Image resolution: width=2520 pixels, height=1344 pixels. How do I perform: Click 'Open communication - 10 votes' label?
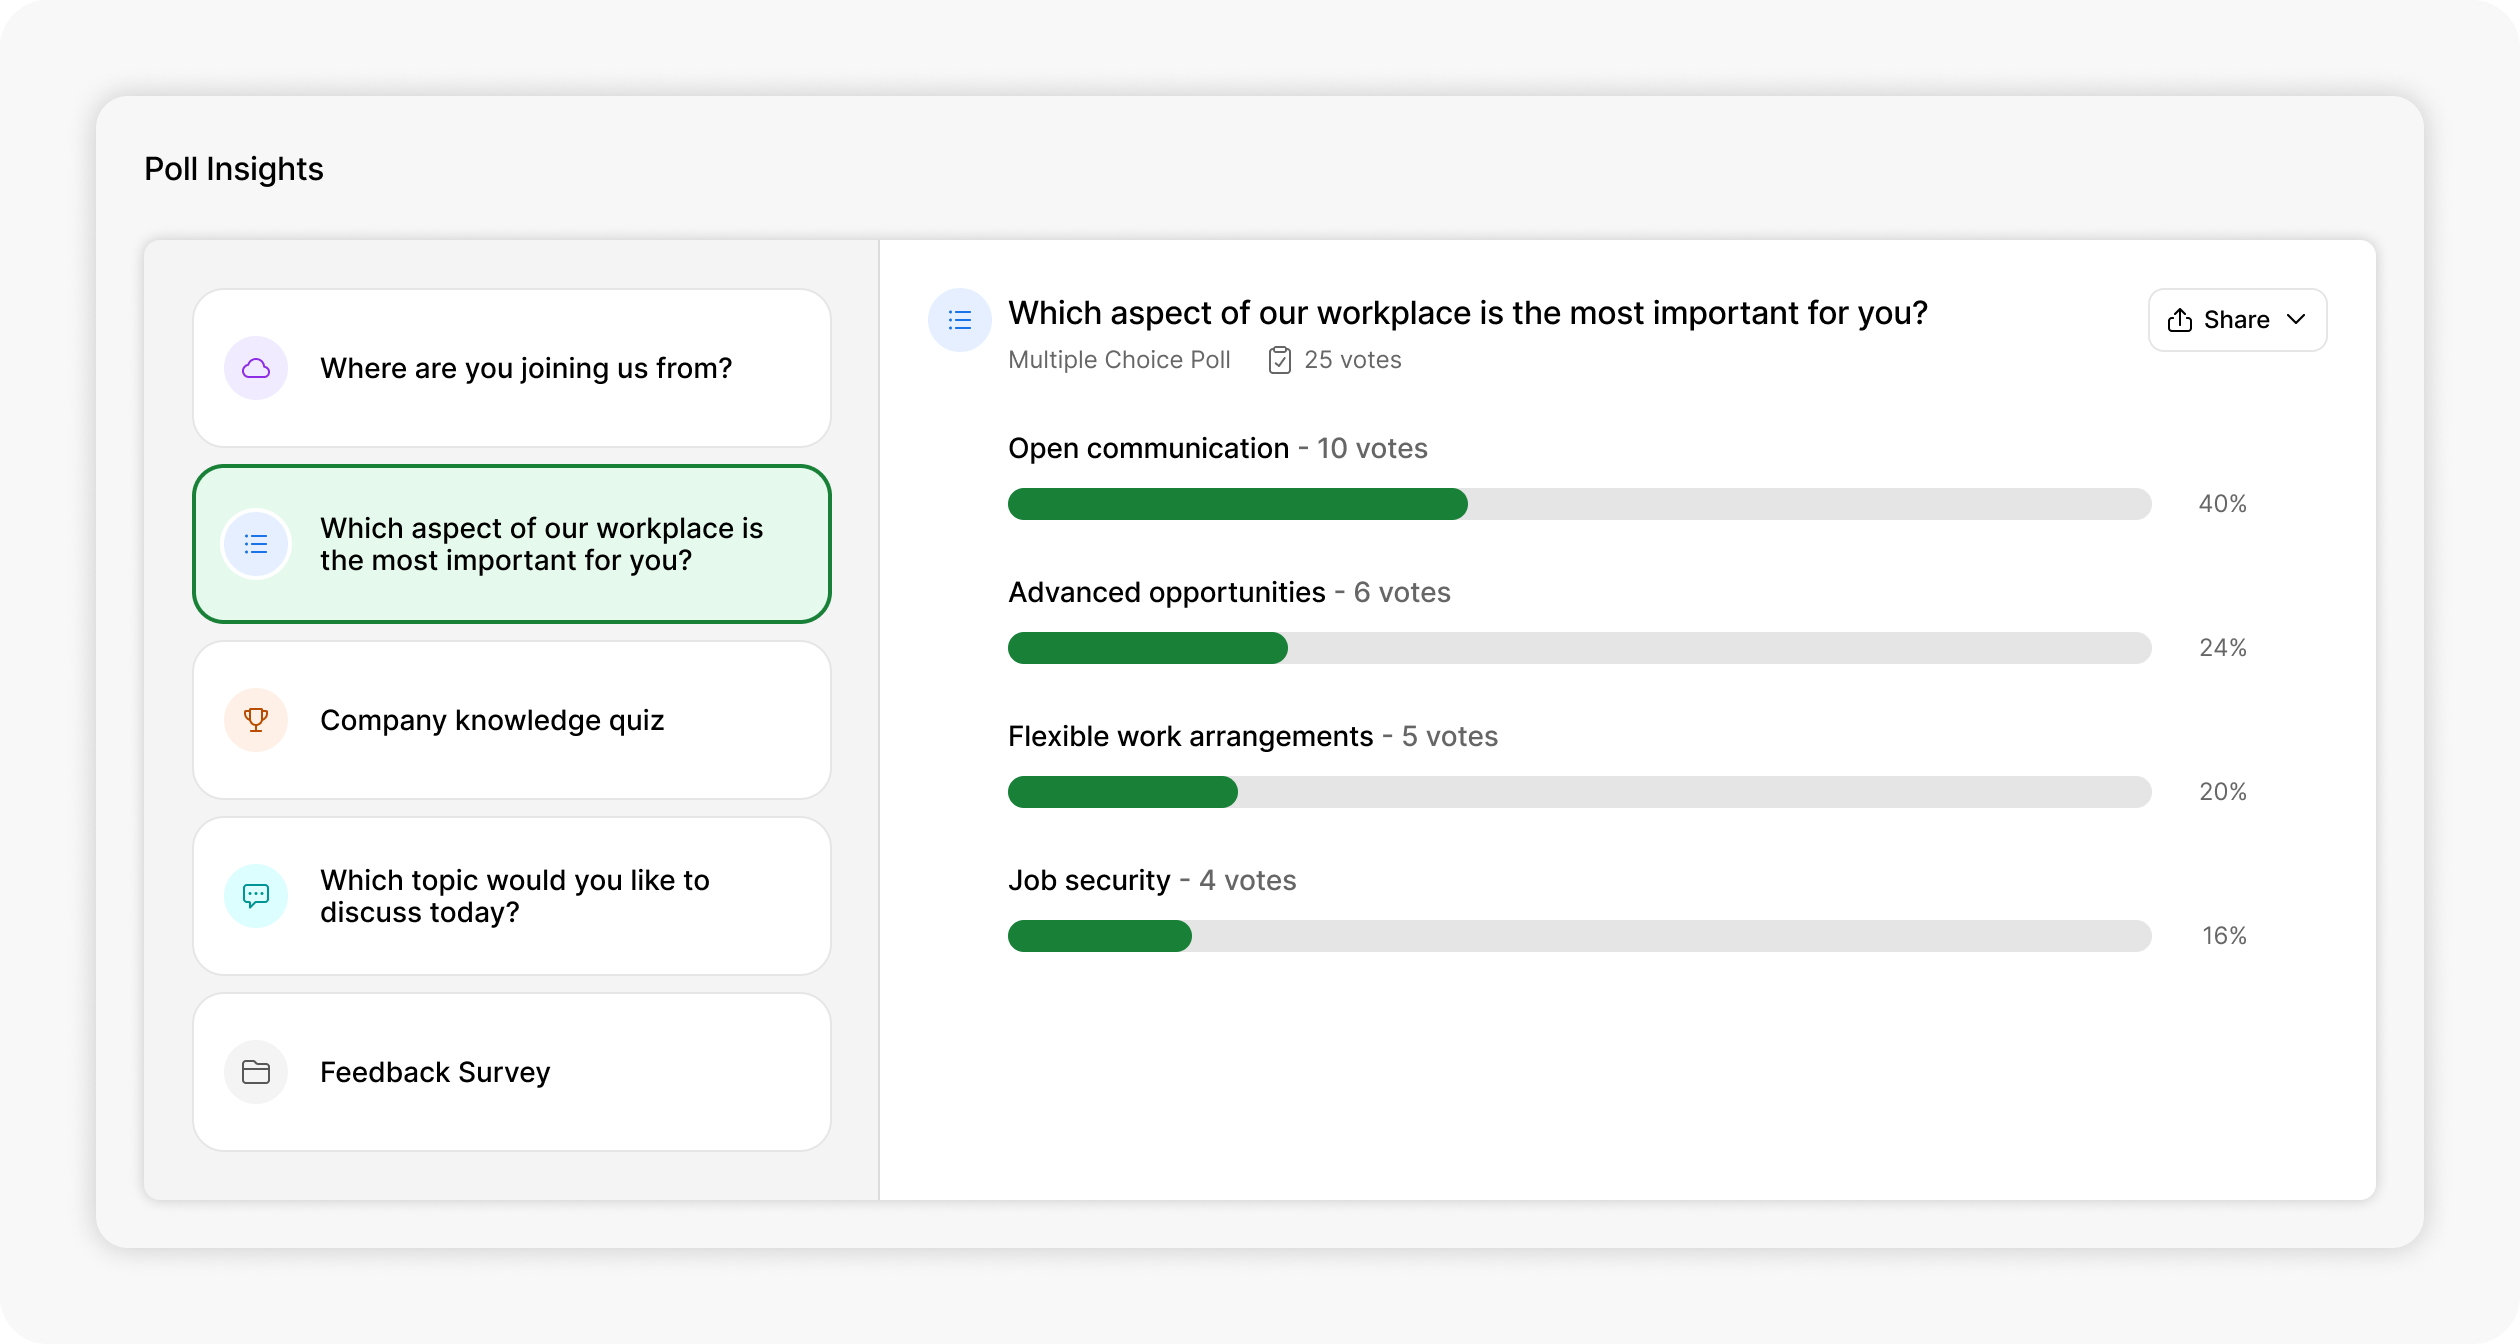(1217, 448)
